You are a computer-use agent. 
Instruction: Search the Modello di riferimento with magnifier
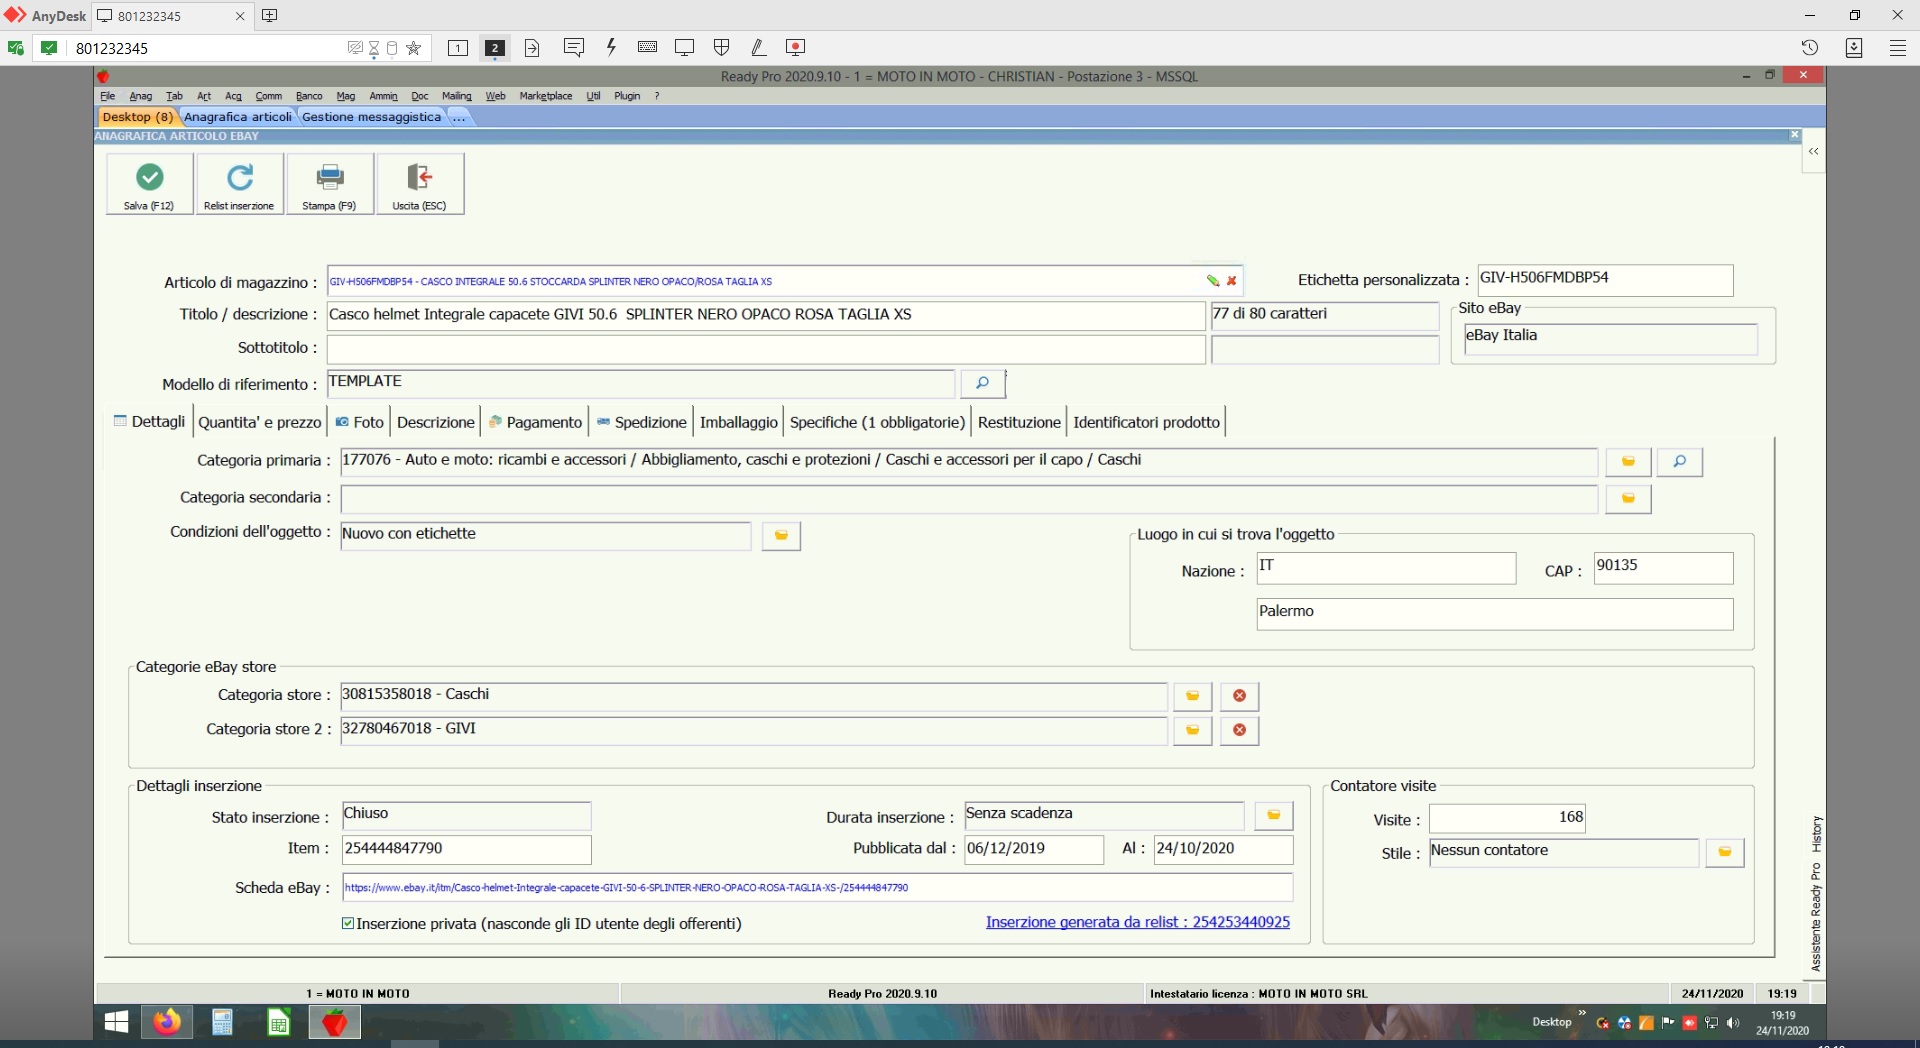pyautogui.click(x=982, y=383)
